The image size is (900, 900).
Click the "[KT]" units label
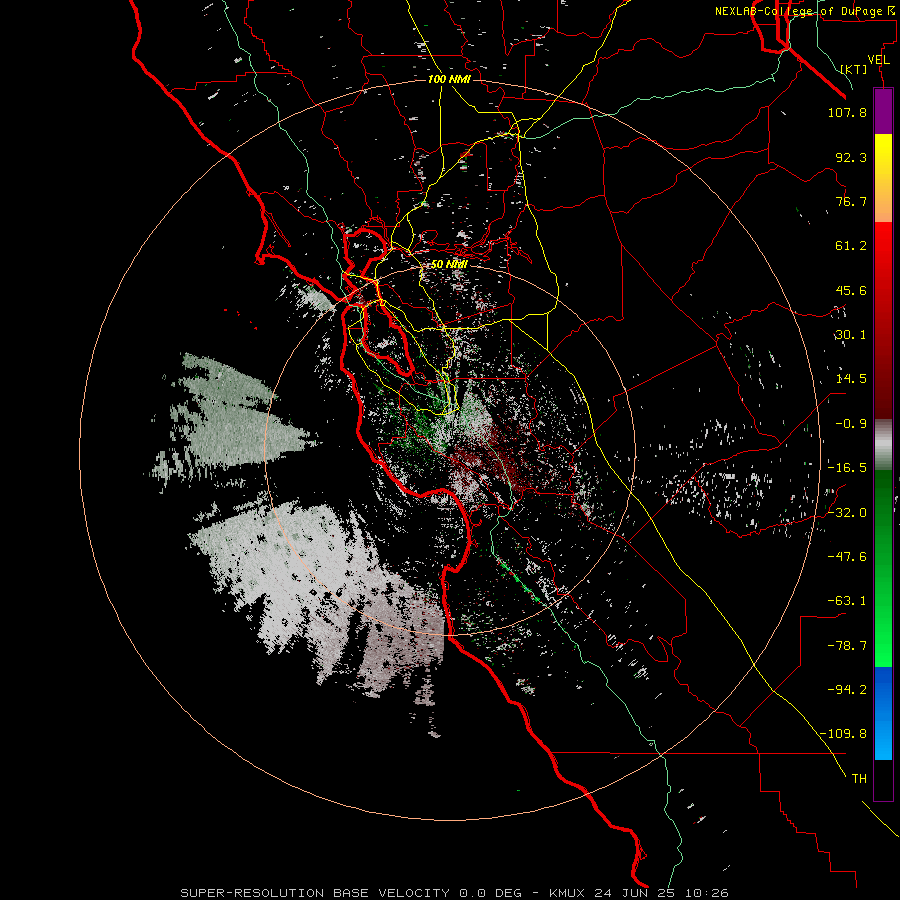click(854, 69)
